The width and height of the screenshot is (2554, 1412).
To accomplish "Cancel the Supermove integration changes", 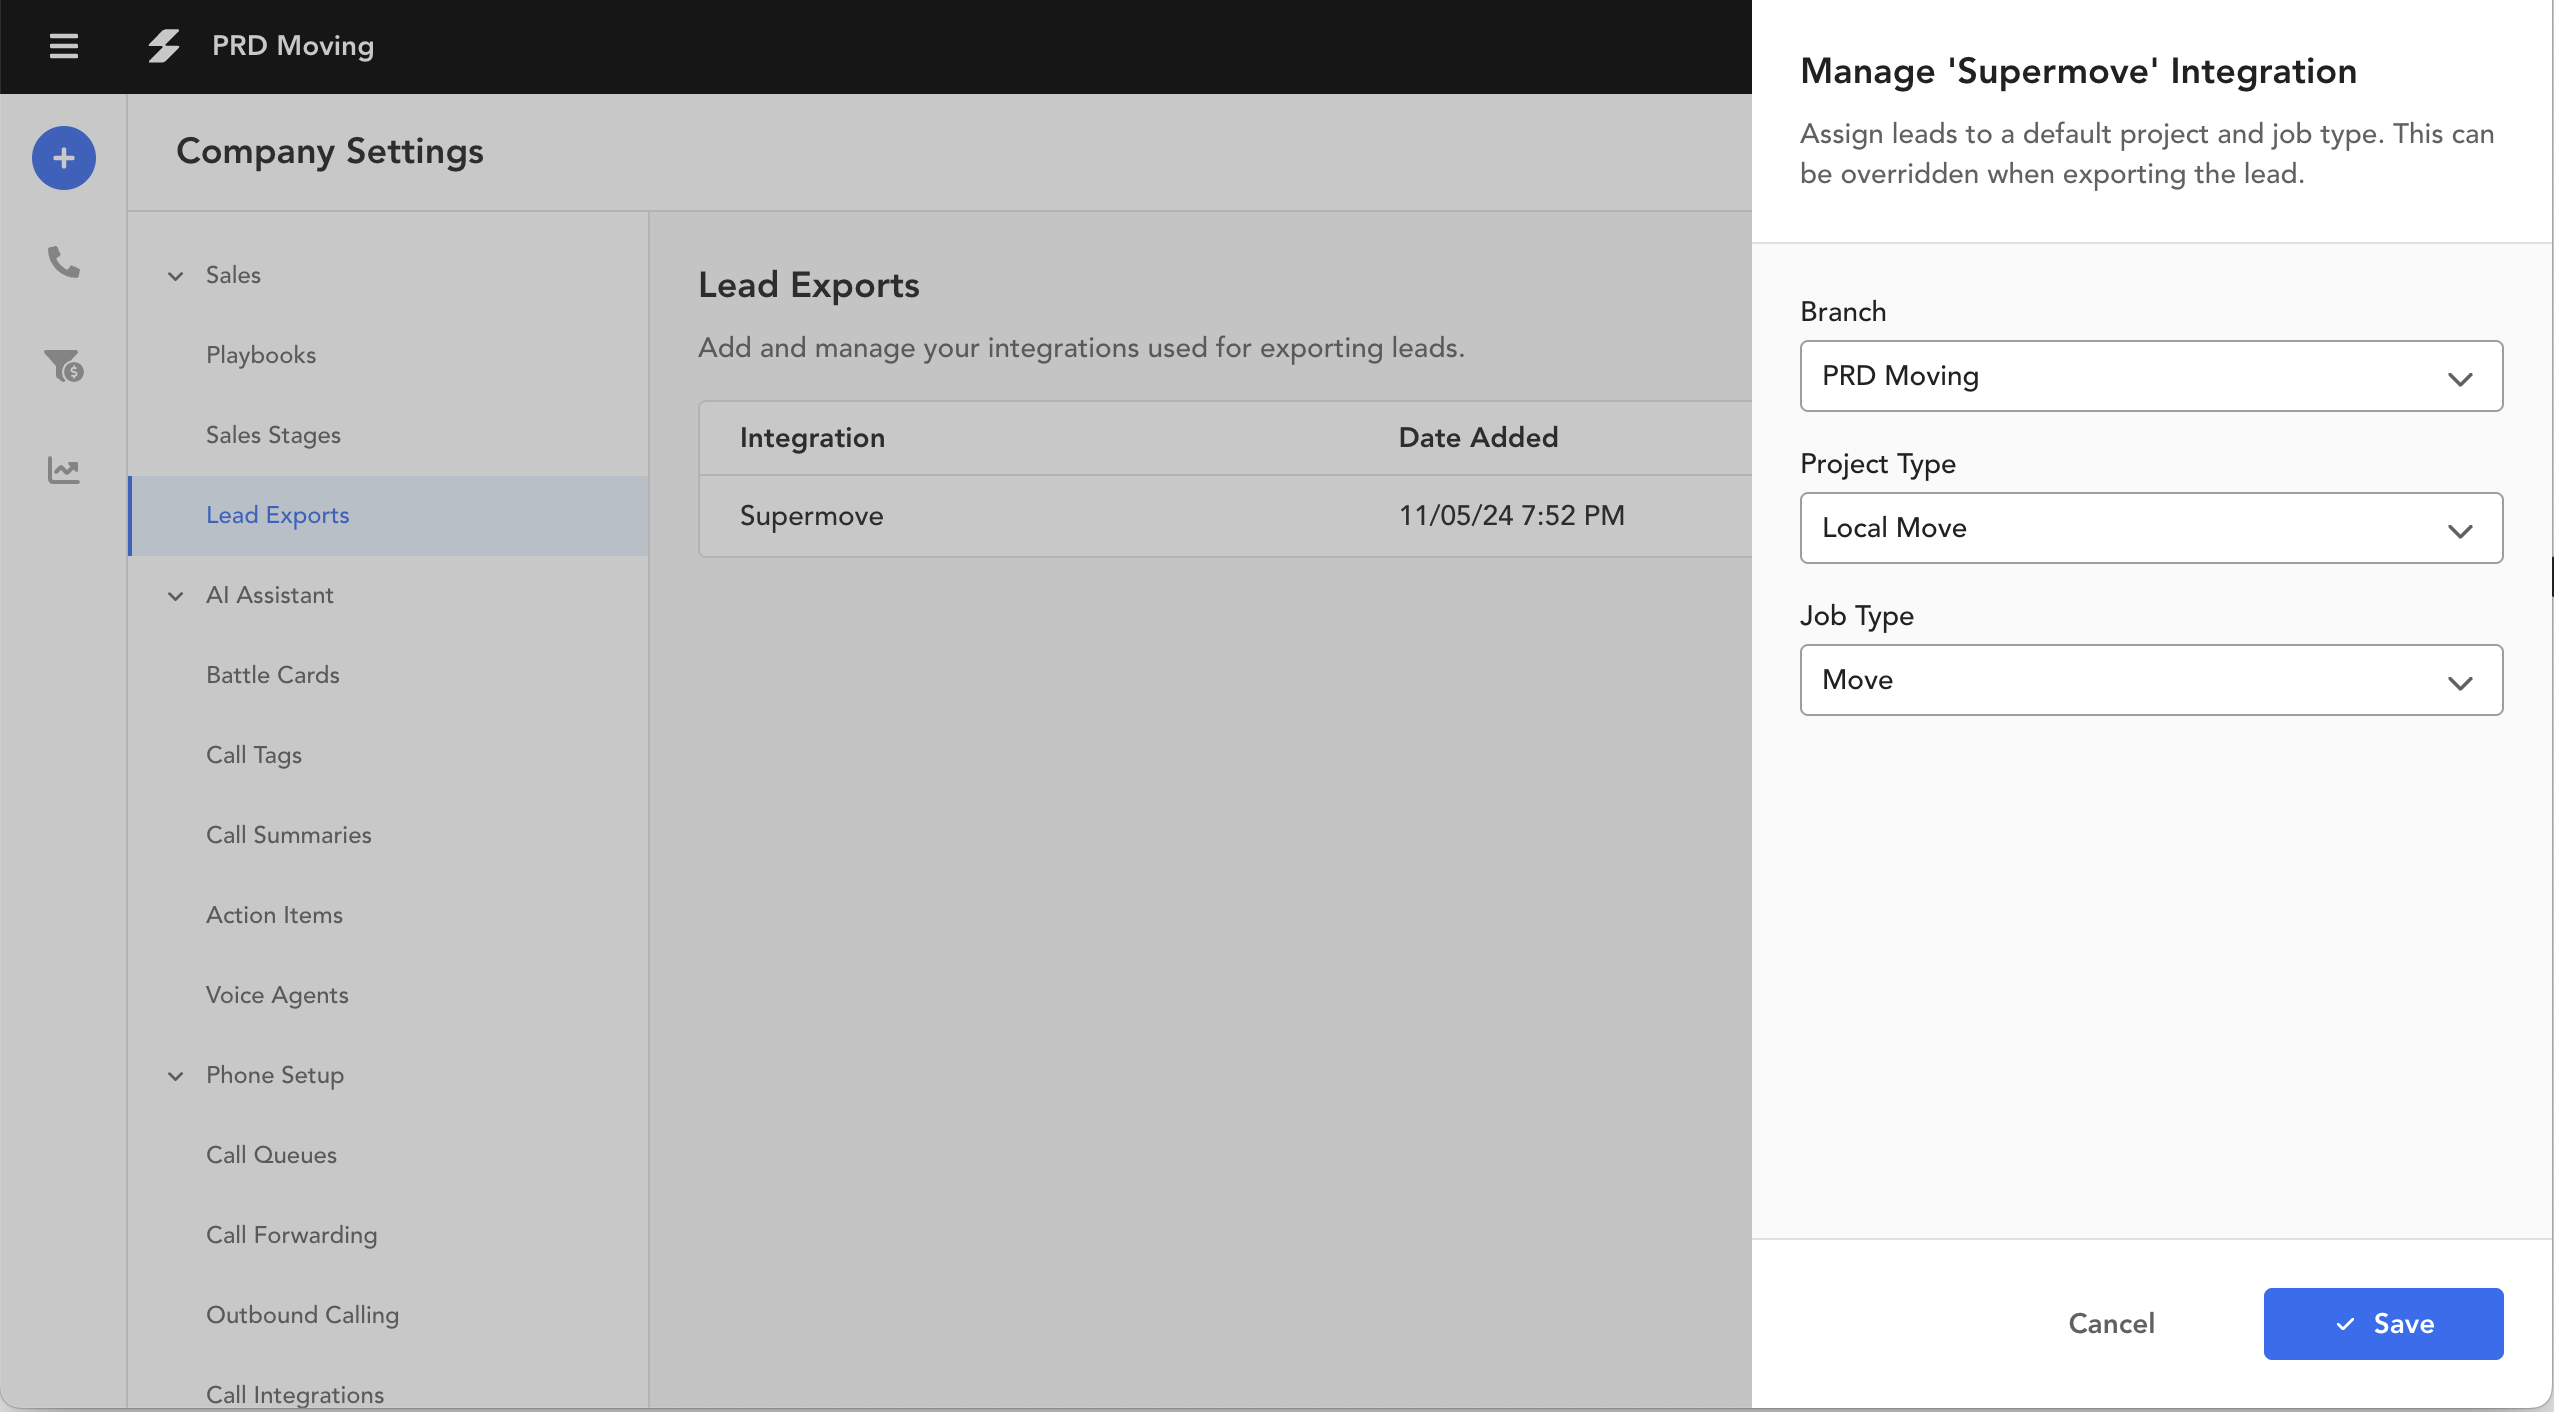I will coord(2110,1323).
